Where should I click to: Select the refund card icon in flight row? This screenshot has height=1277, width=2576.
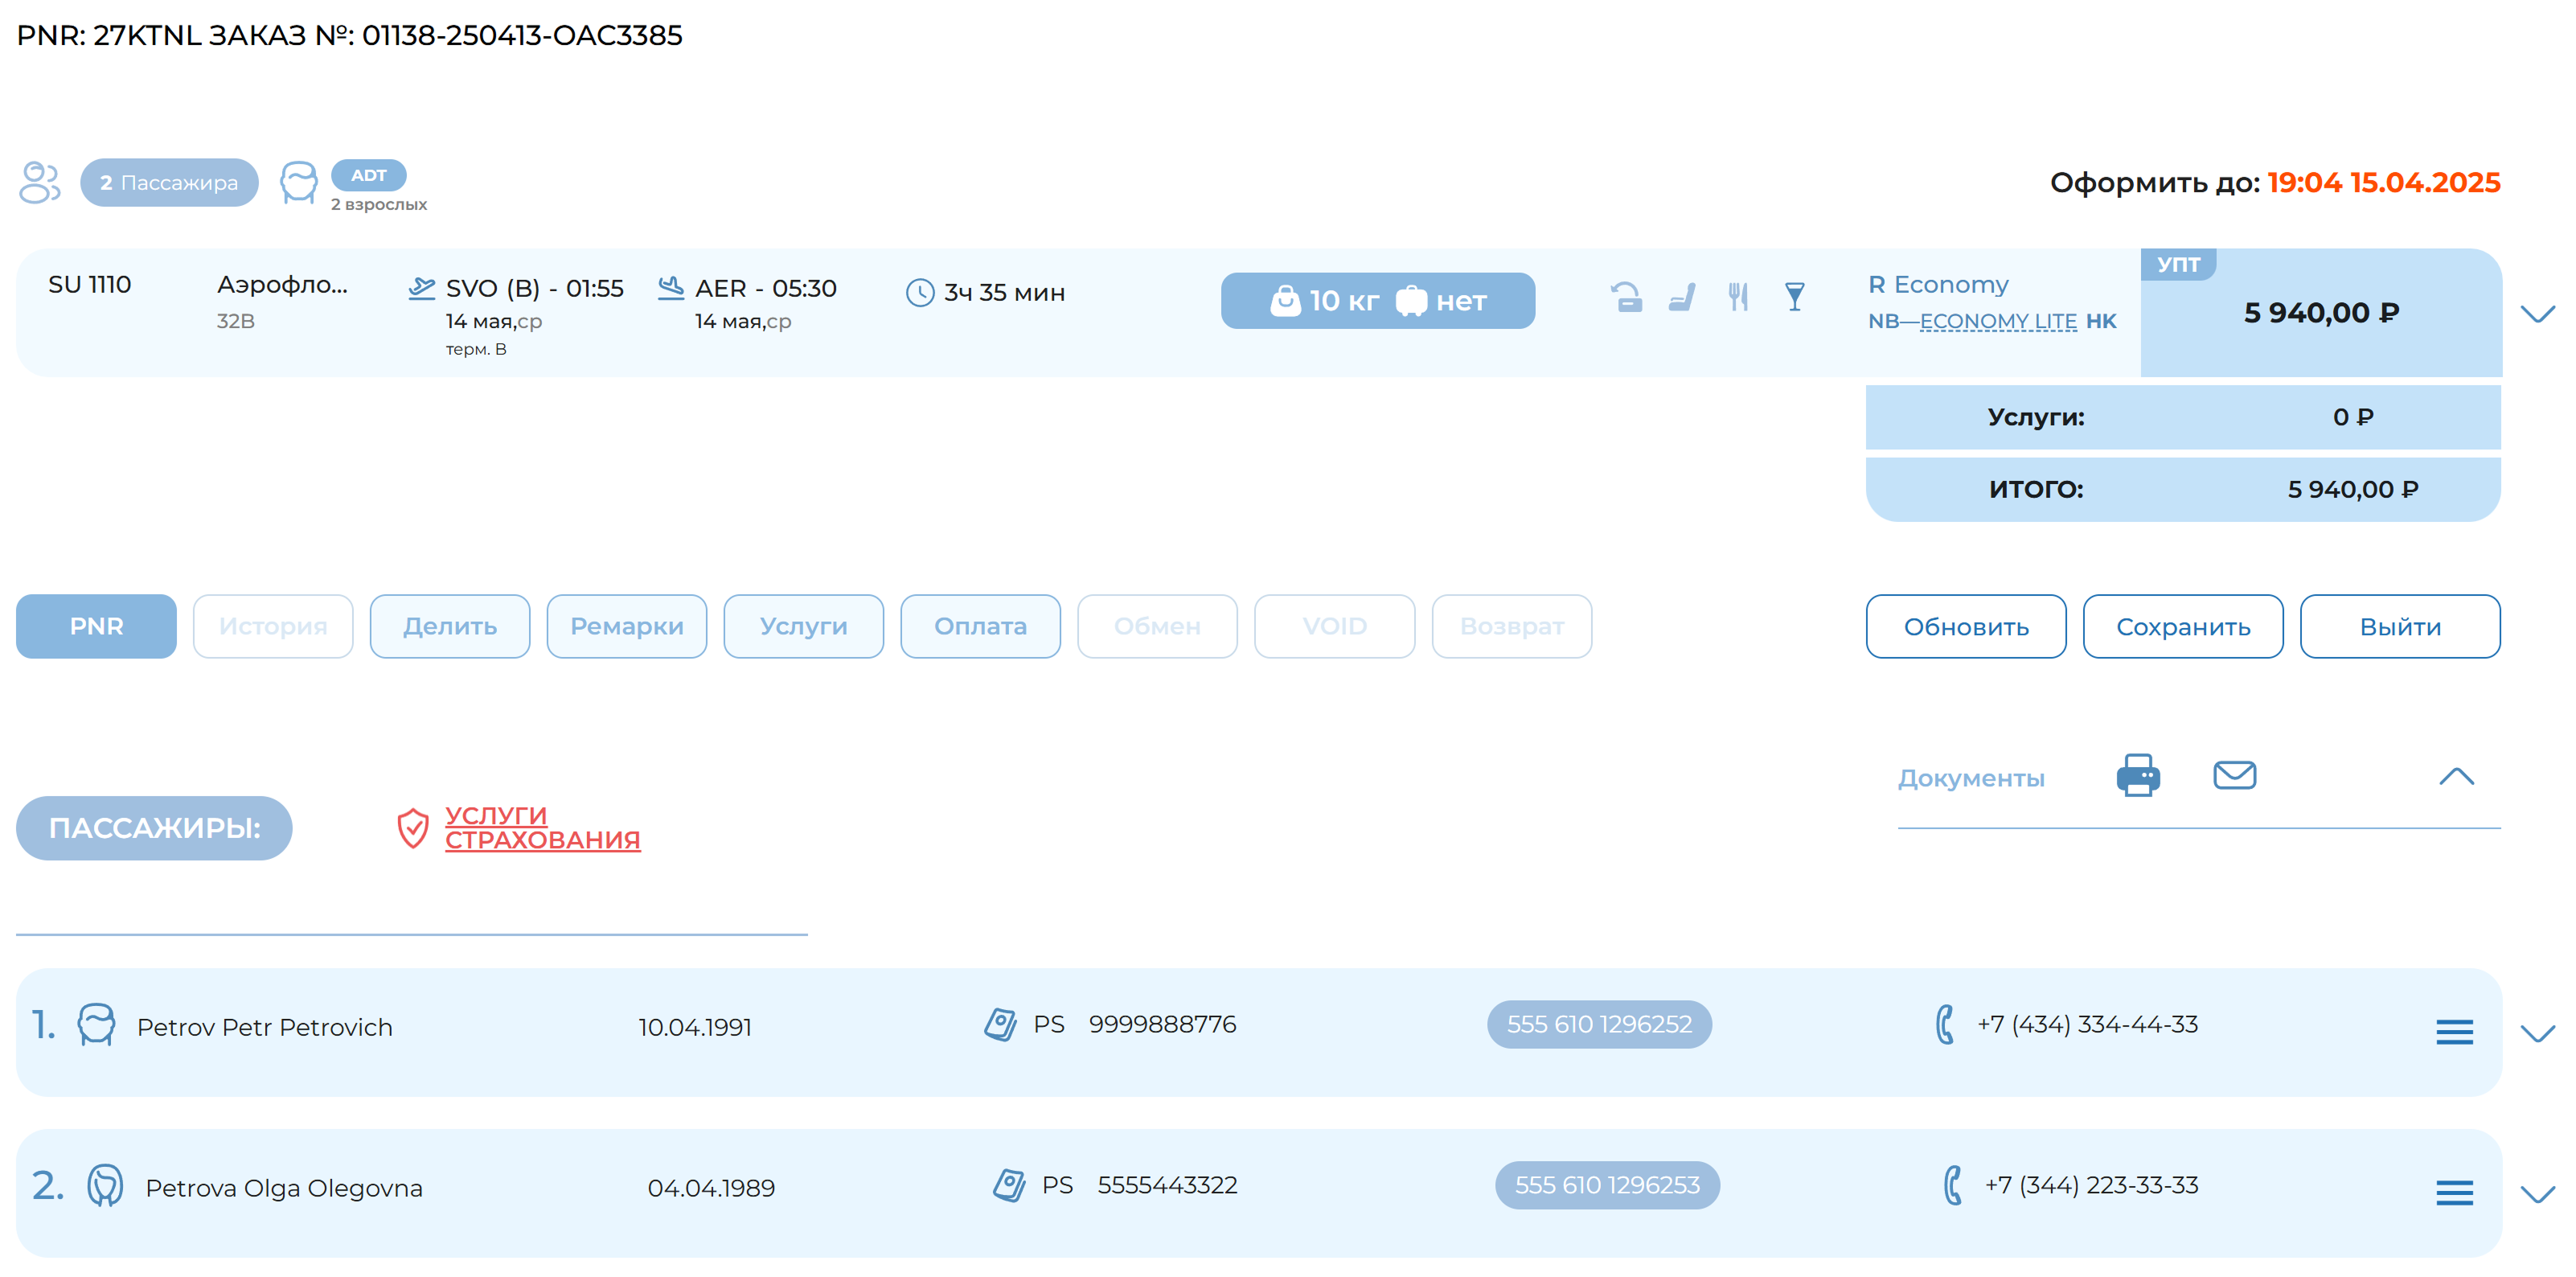point(1628,296)
